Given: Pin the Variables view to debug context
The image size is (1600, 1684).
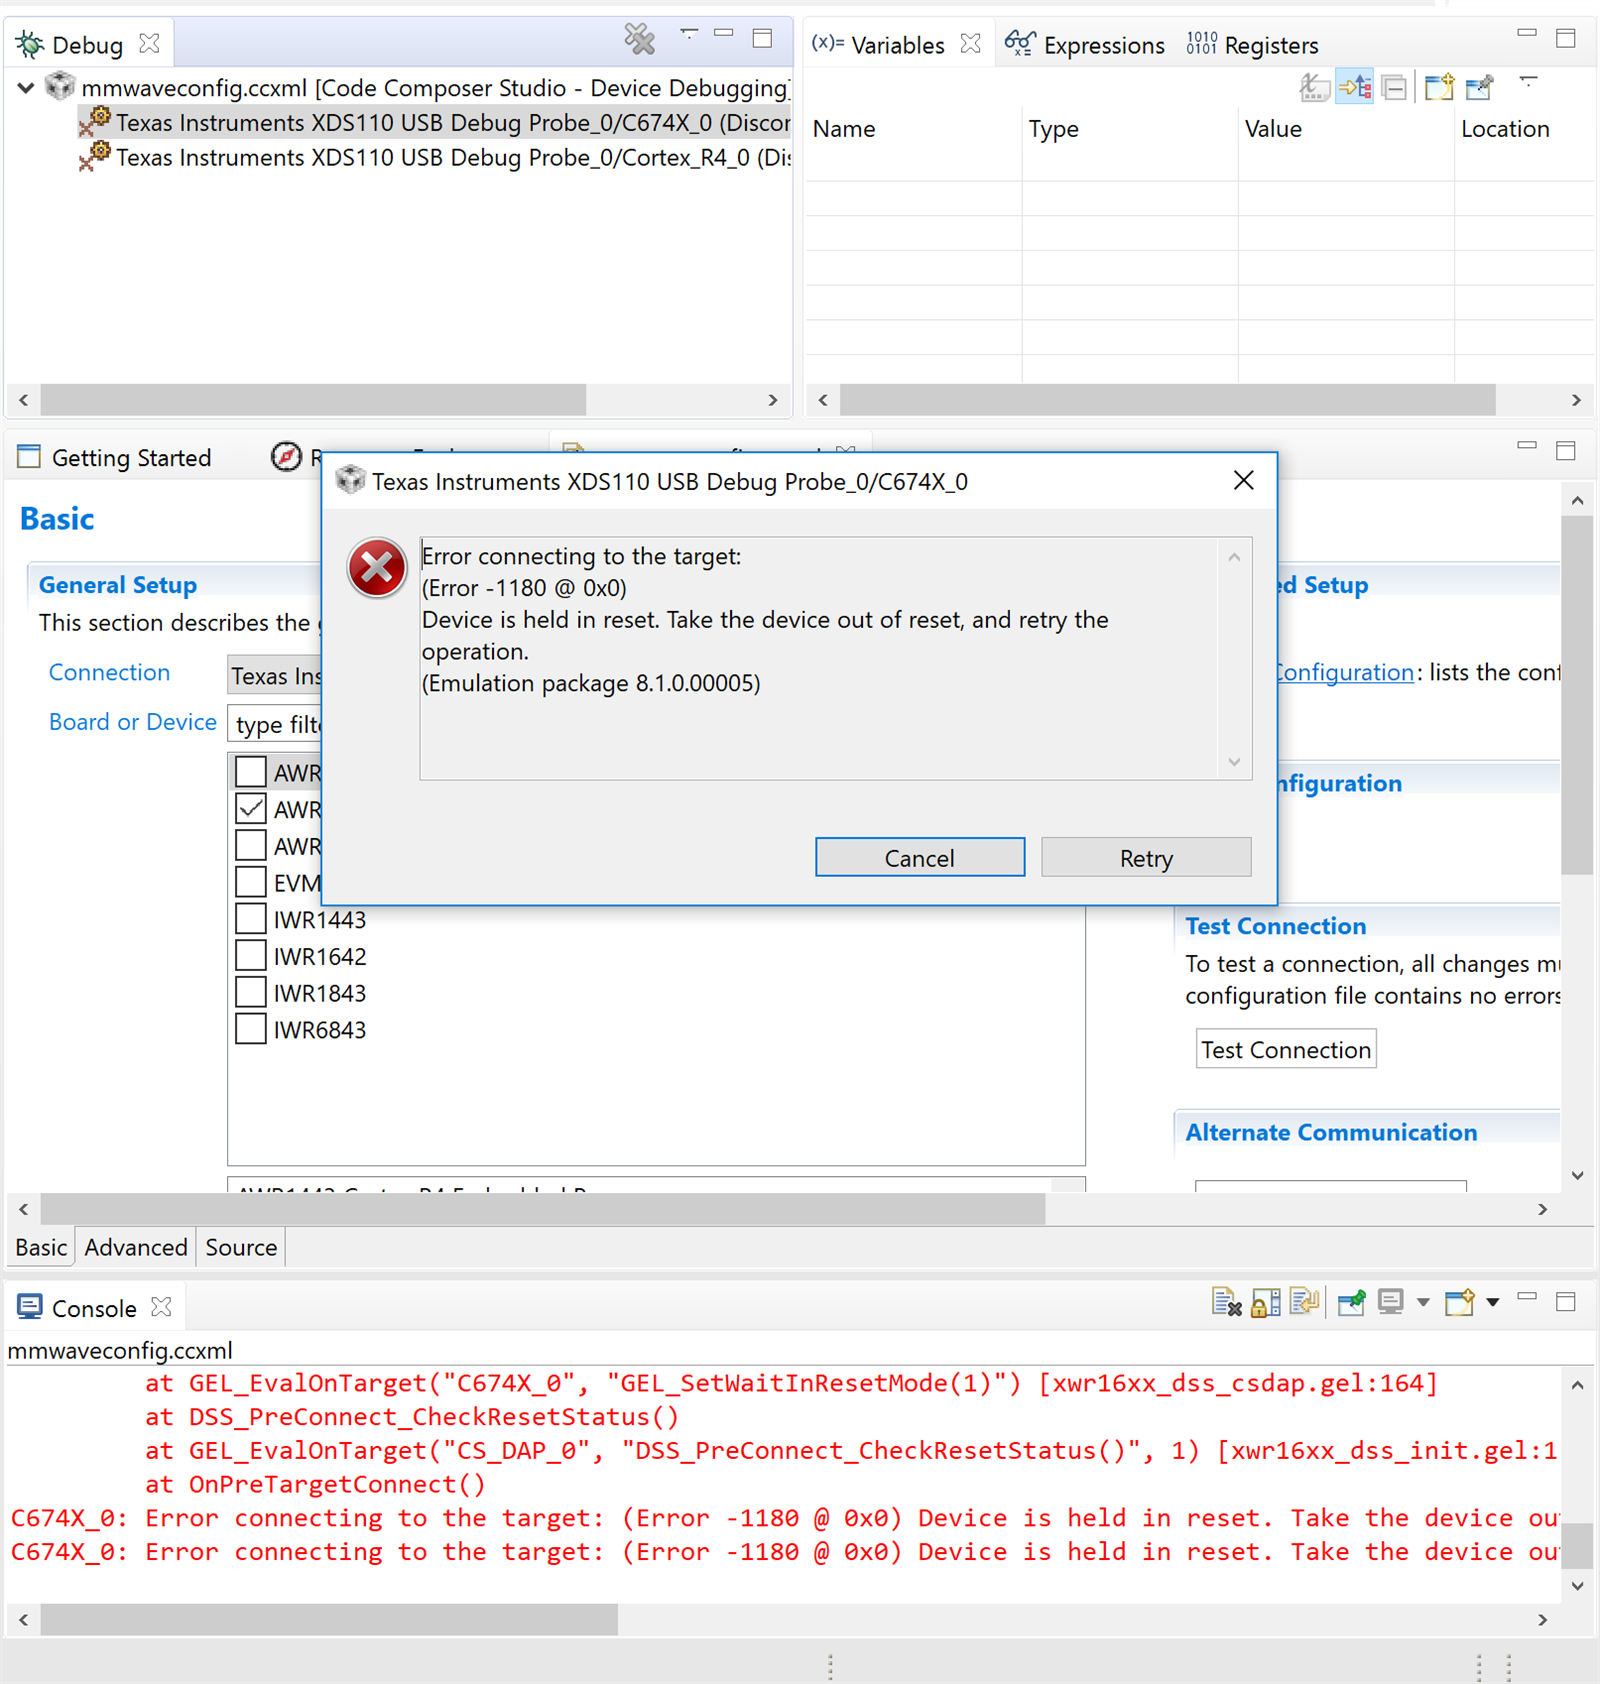Looking at the screenshot, I should point(1479,88).
